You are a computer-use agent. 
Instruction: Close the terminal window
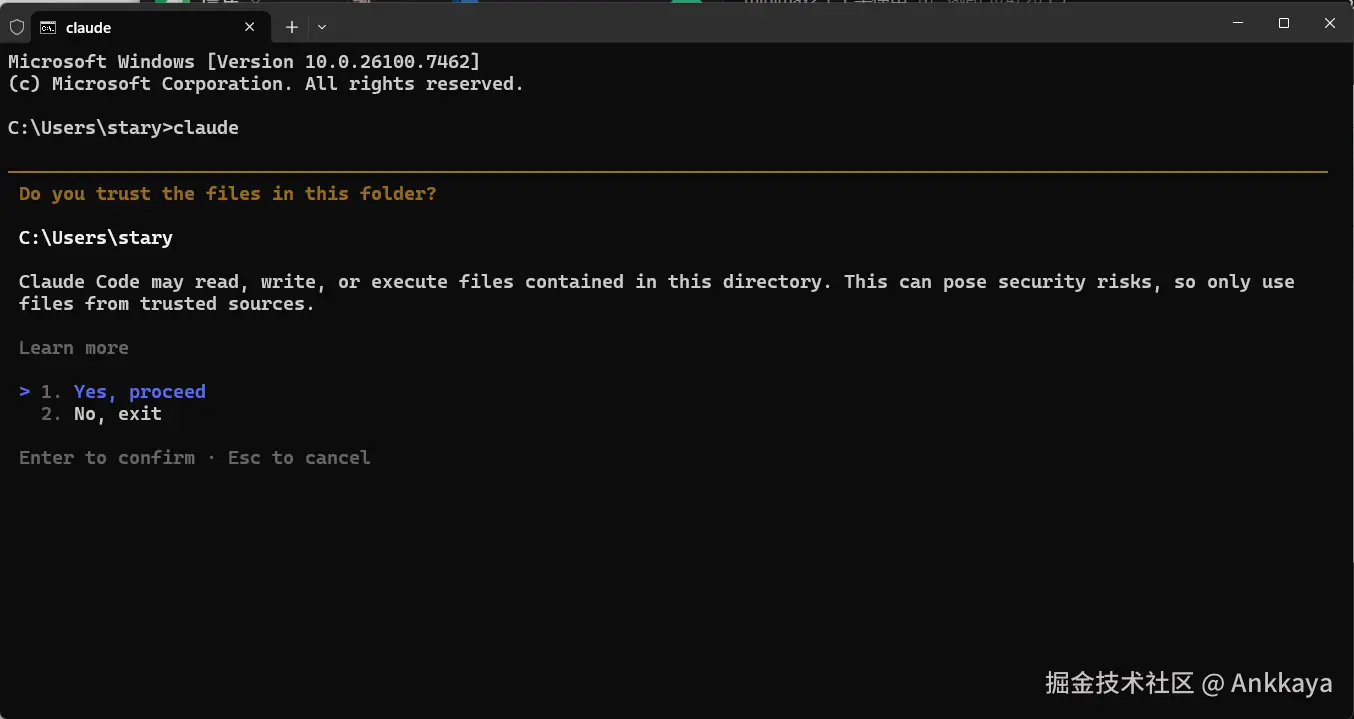click(x=1330, y=23)
